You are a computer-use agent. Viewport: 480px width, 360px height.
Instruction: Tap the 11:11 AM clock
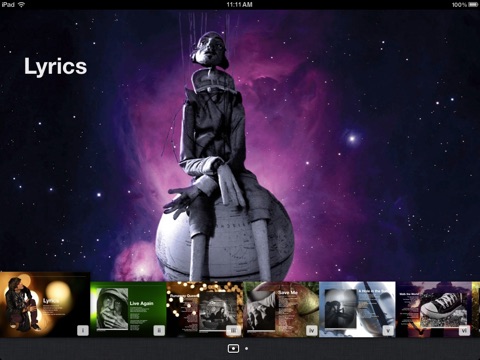click(x=239, y=4)
